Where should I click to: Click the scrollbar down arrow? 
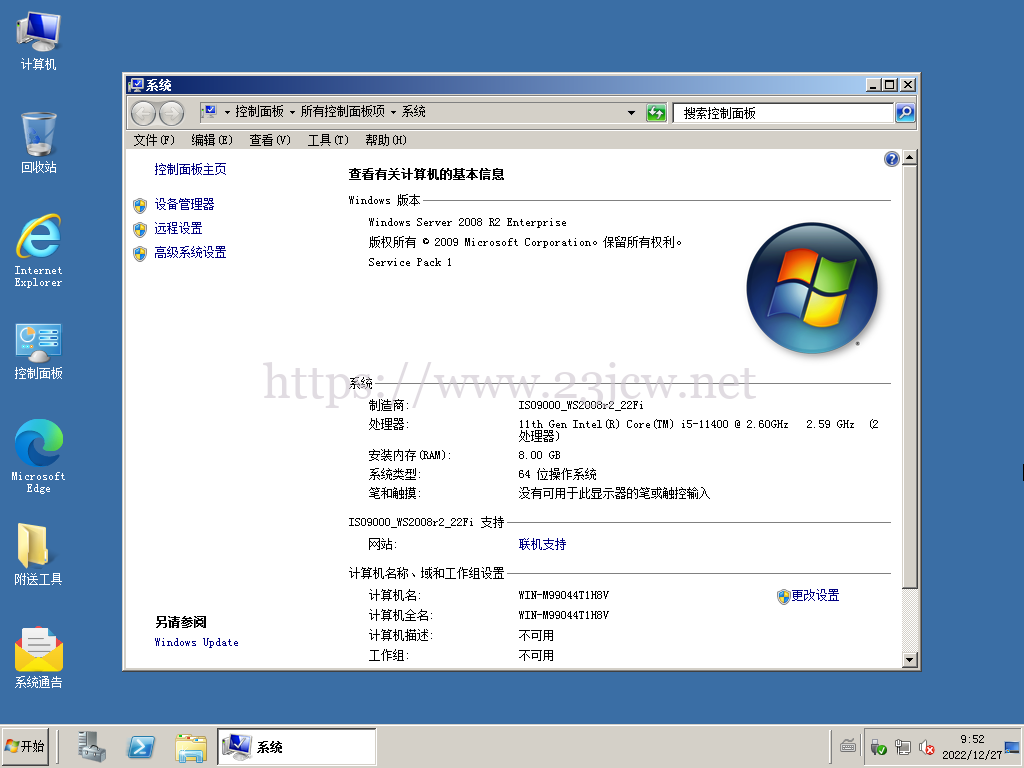[x=910, y=660]
